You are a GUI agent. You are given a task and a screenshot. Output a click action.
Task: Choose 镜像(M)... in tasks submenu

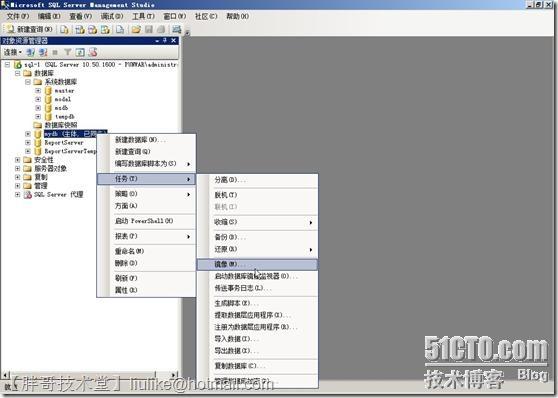pyautogui.click(x=257, y=265)
